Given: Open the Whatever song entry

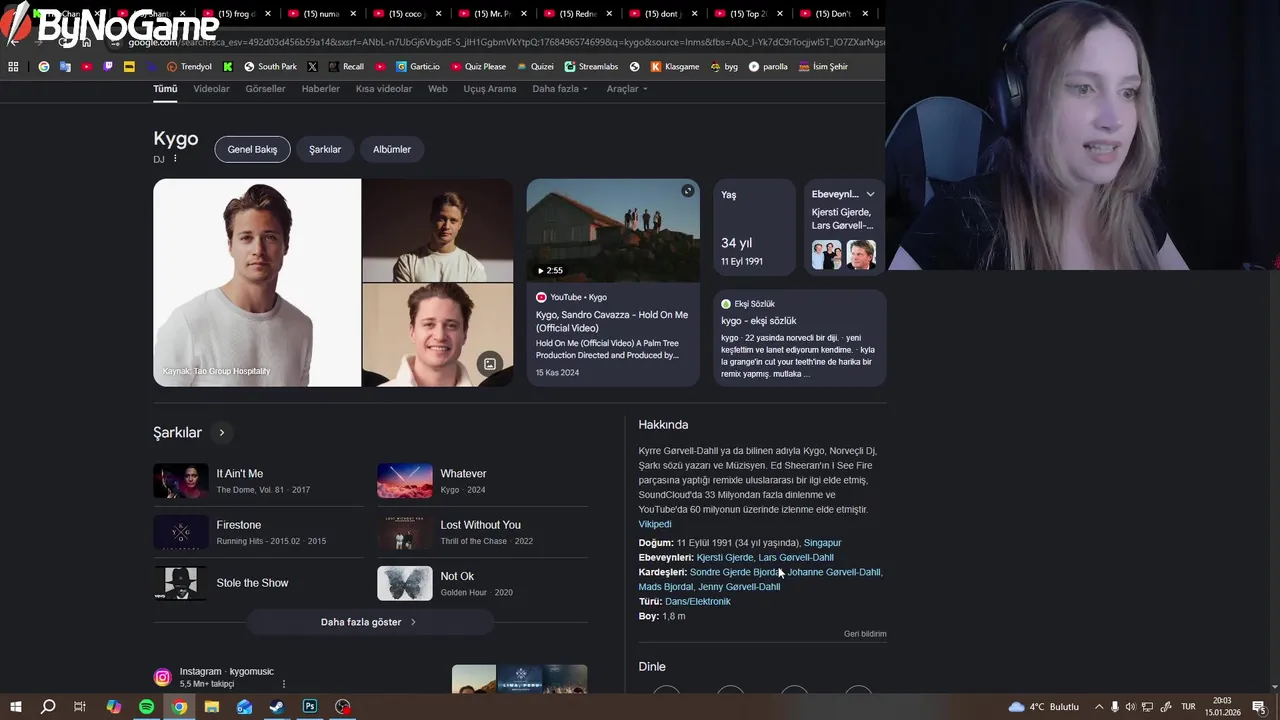Looking at the screenshot, I should pyautogui.click(x=482, y=481).
